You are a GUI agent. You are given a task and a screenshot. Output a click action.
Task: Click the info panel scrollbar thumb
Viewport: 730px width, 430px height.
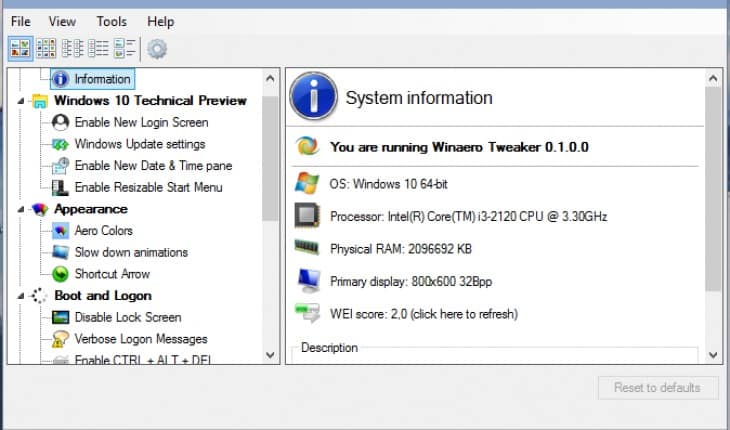[713, 189]
